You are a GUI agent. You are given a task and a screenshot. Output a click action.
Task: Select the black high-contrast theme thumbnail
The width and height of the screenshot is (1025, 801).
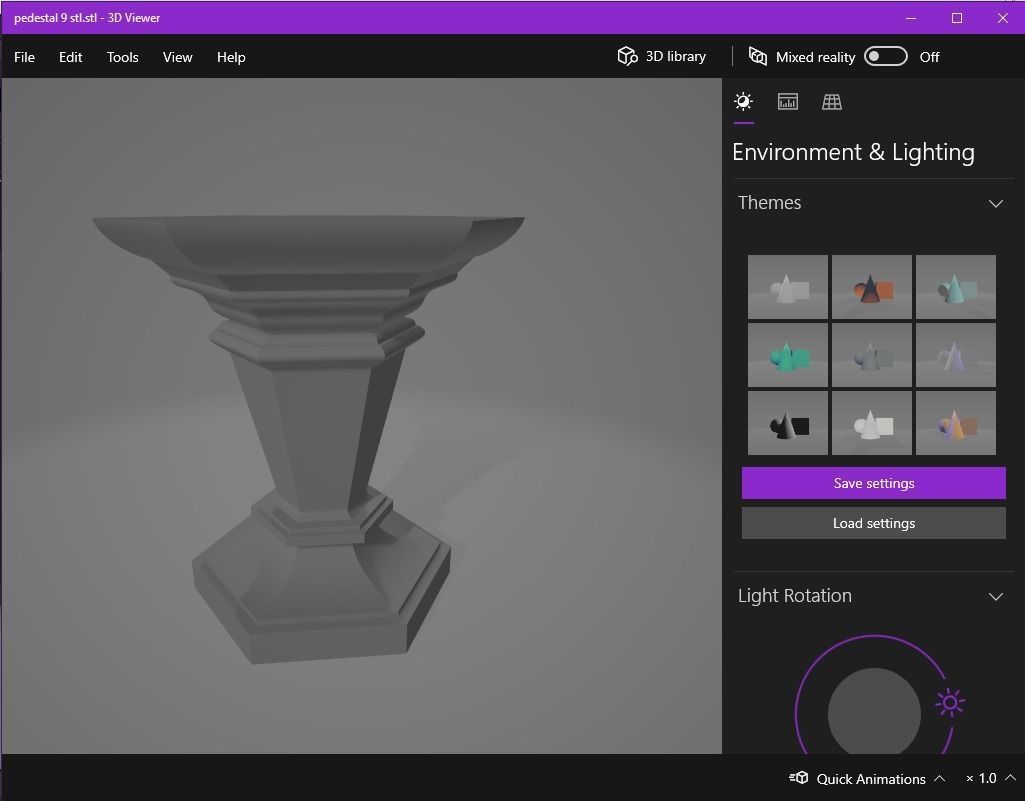click(788, 423)
